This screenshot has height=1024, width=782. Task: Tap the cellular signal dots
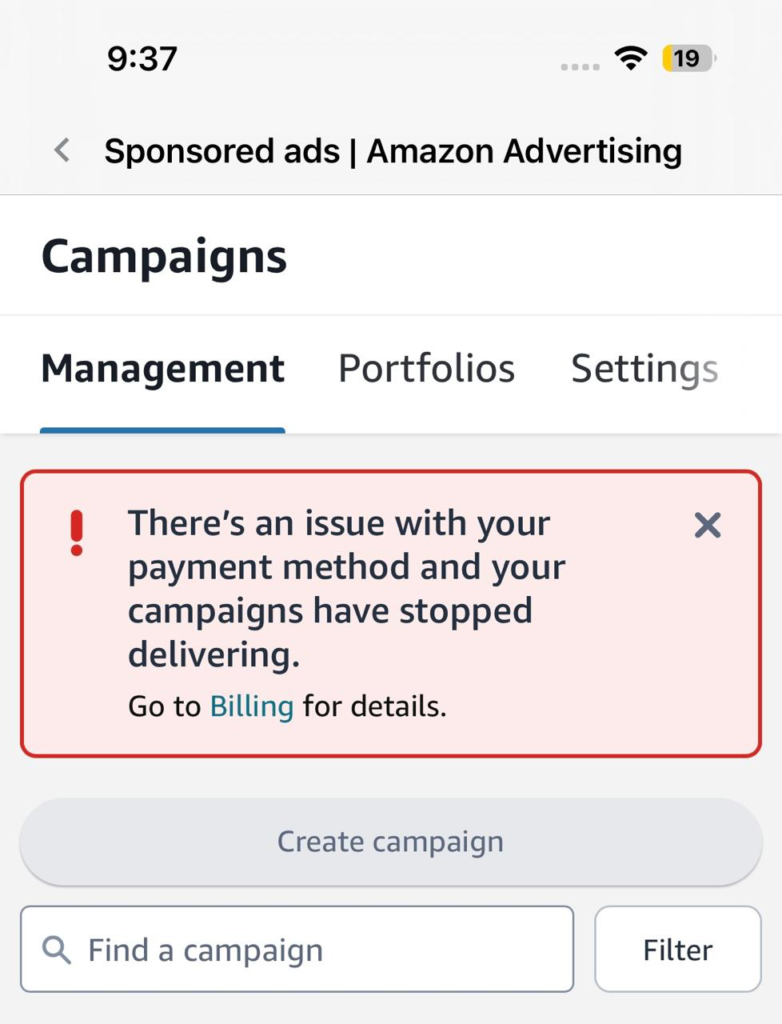click(x=580, y=66)
